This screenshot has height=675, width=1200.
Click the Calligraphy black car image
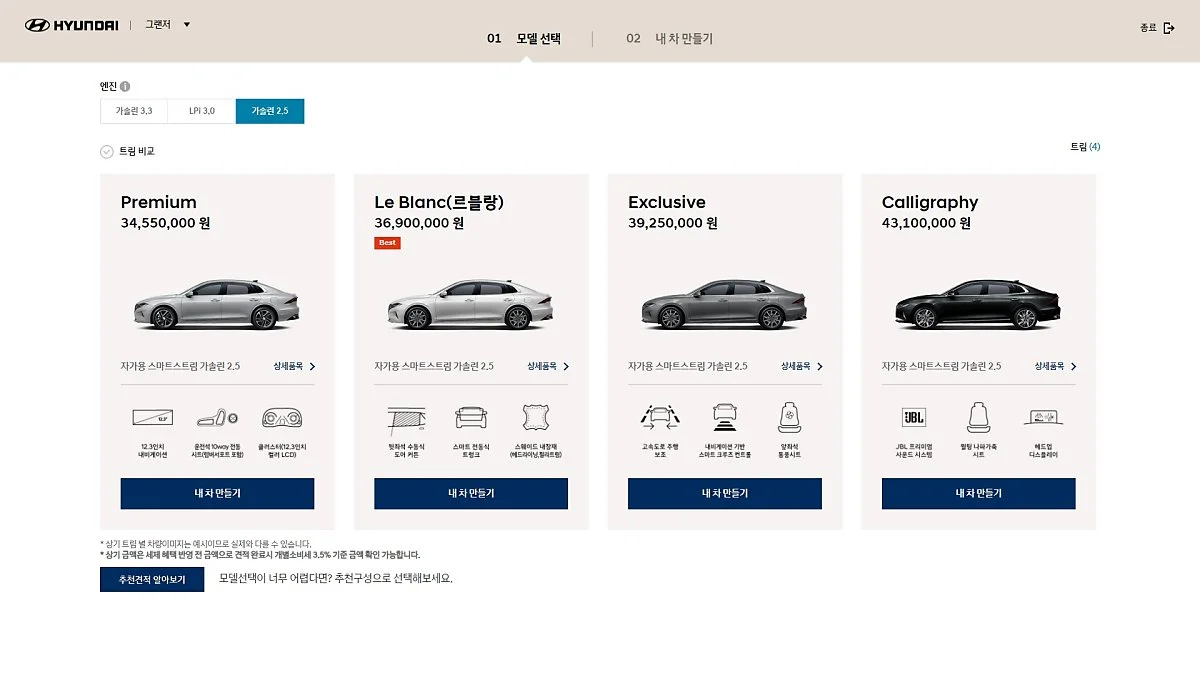point(979,303)
